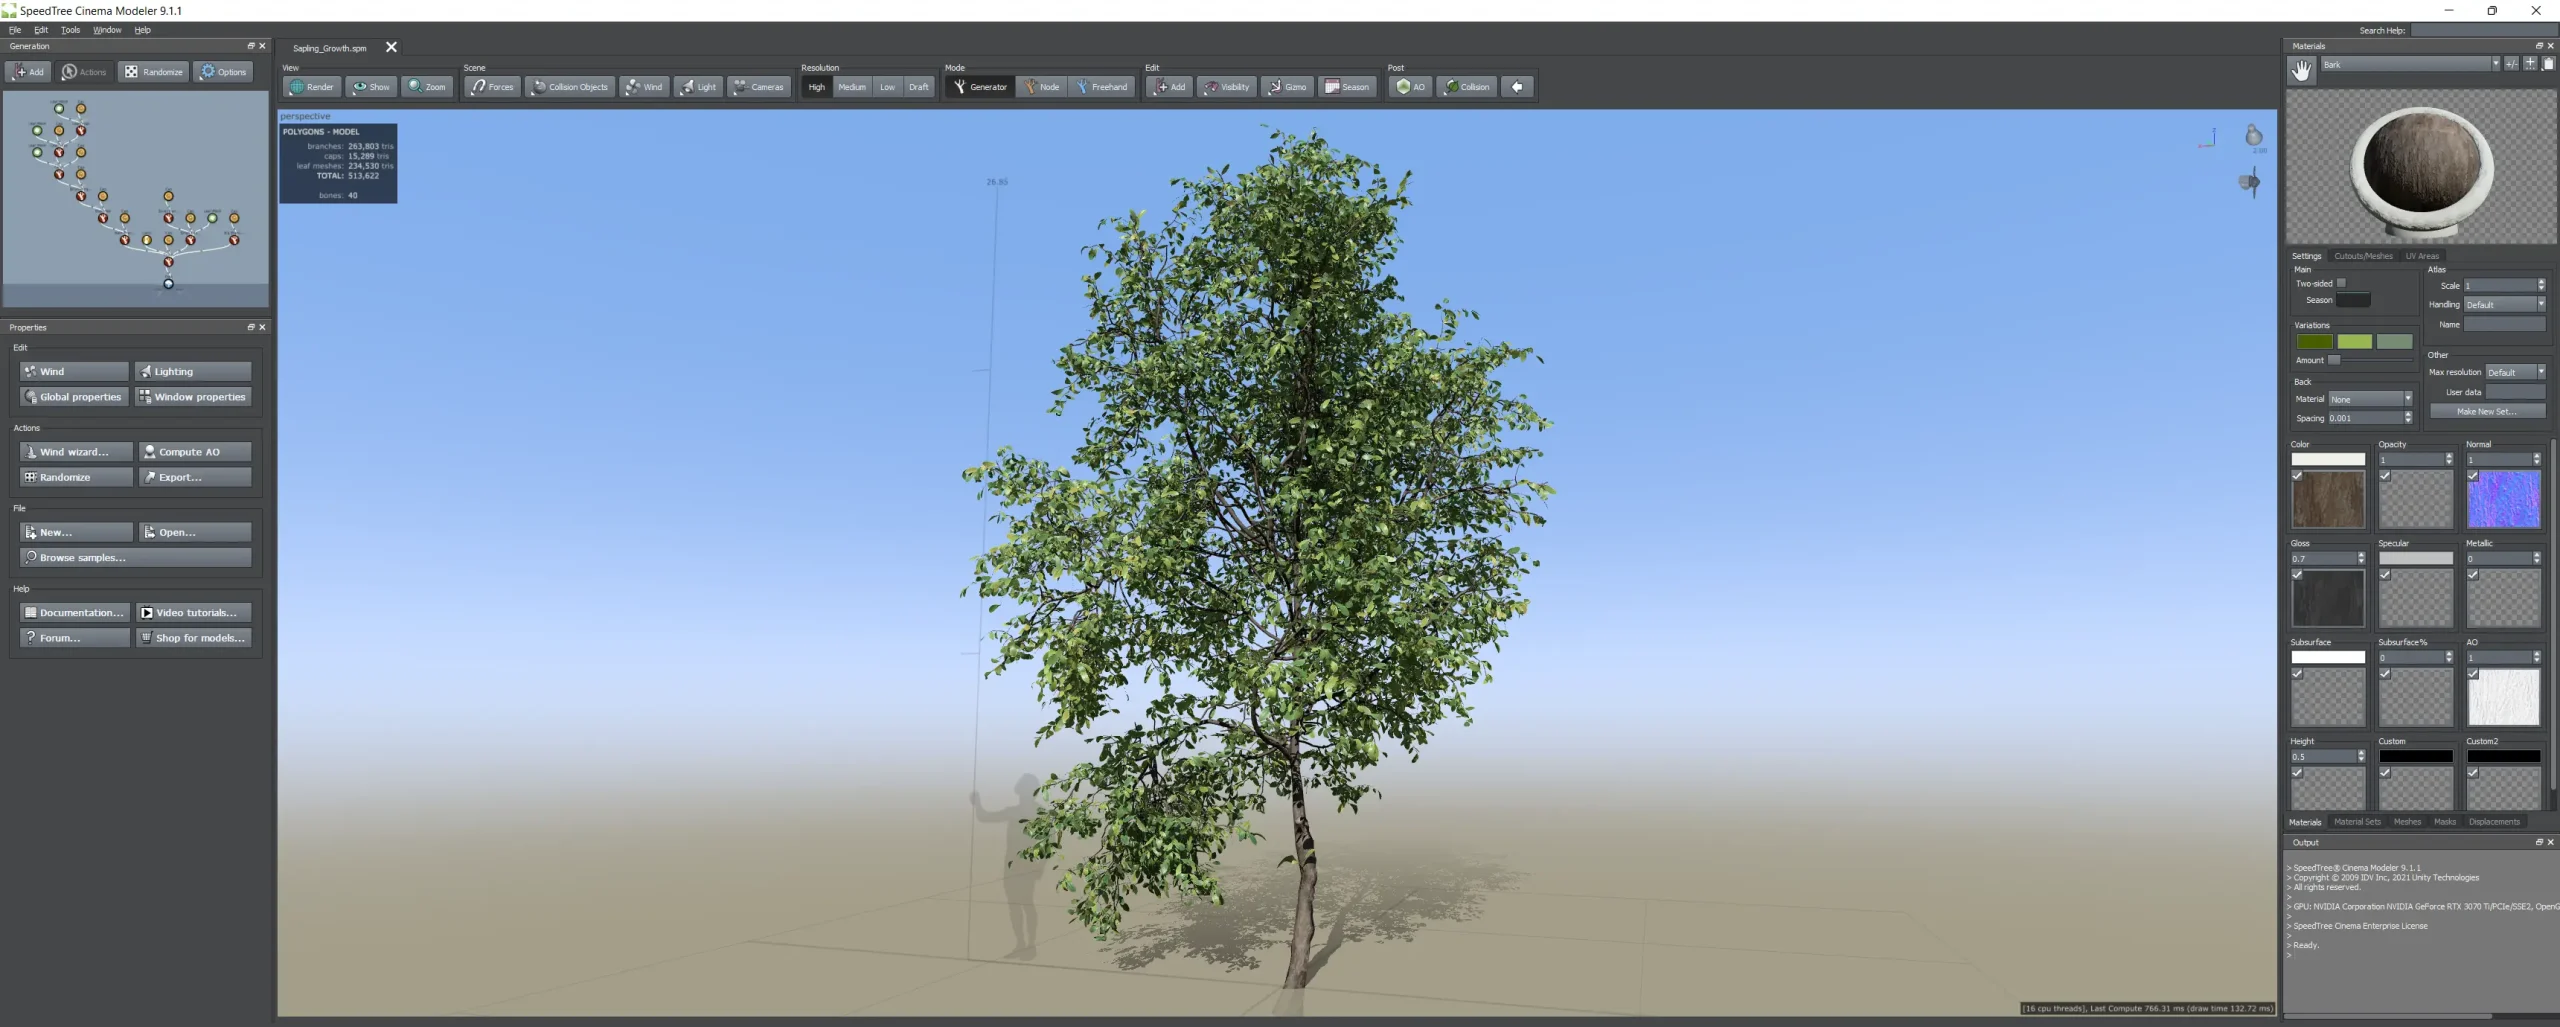Viewport: 2560px width, 1027px height.
Task: Click the Season edit button
Action: coord(1347,87)
